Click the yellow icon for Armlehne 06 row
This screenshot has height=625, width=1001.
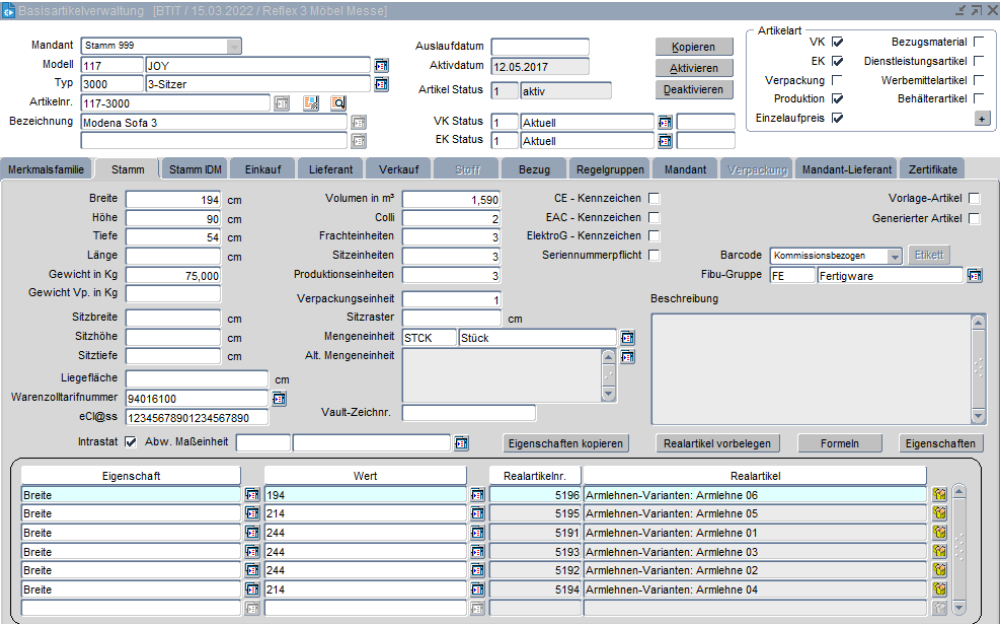tap(939, 495)
